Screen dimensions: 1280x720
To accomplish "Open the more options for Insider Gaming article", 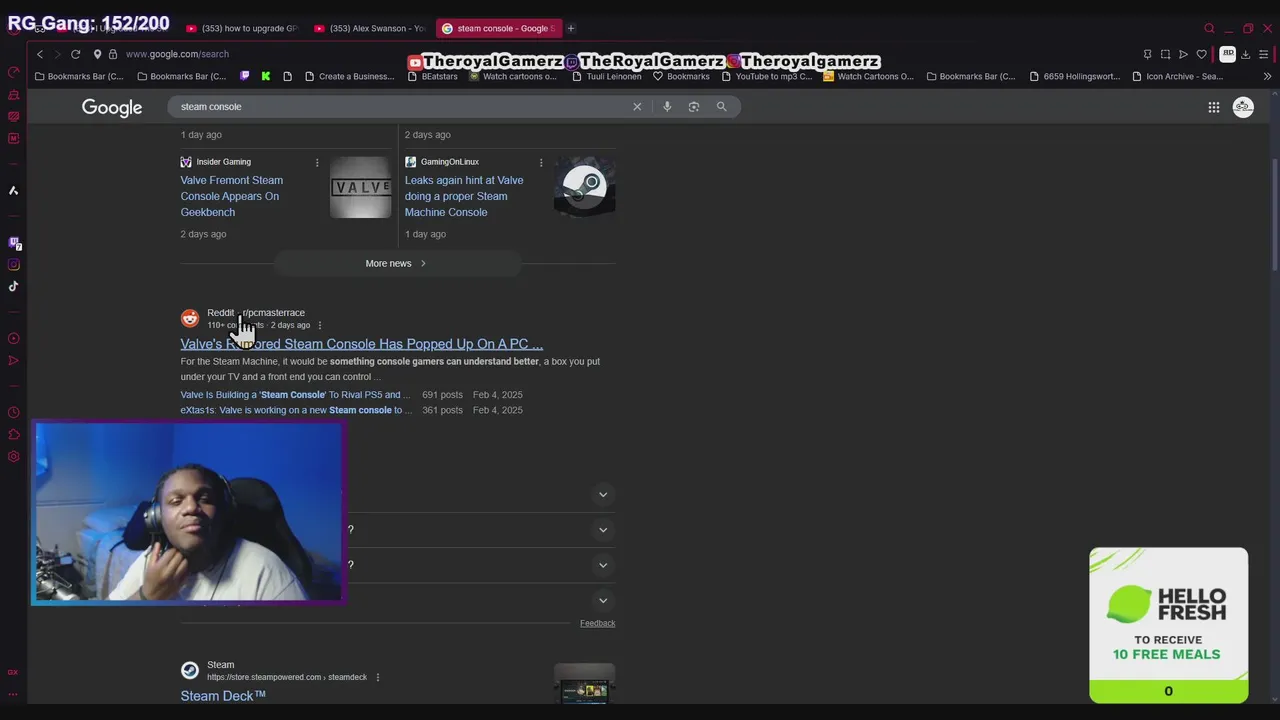I will pyautogui.click(x=317, y=162).
